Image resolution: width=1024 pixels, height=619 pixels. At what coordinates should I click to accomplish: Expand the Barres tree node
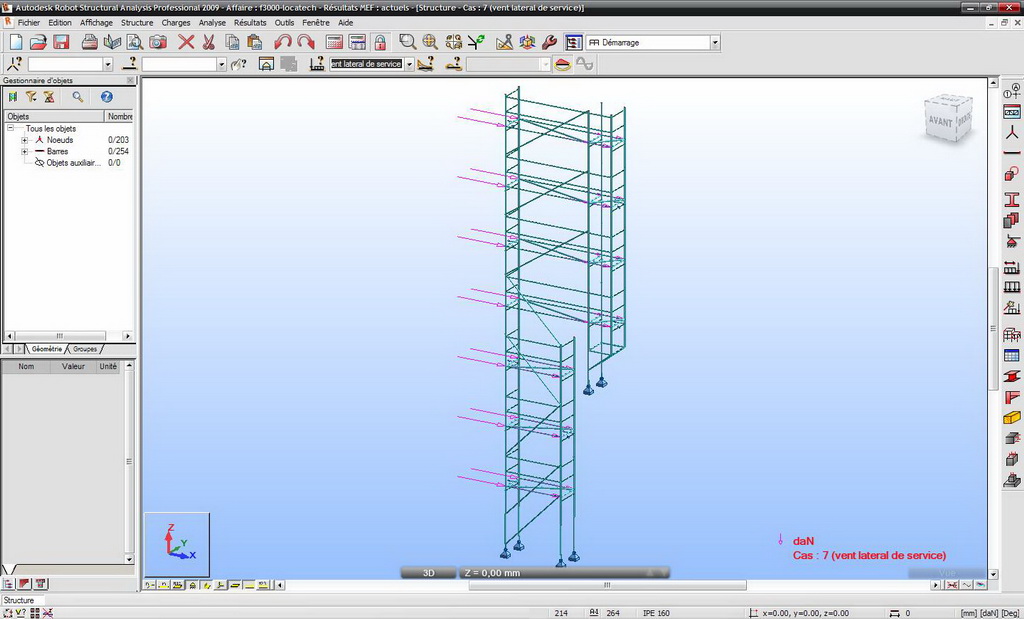click(24, 151)
